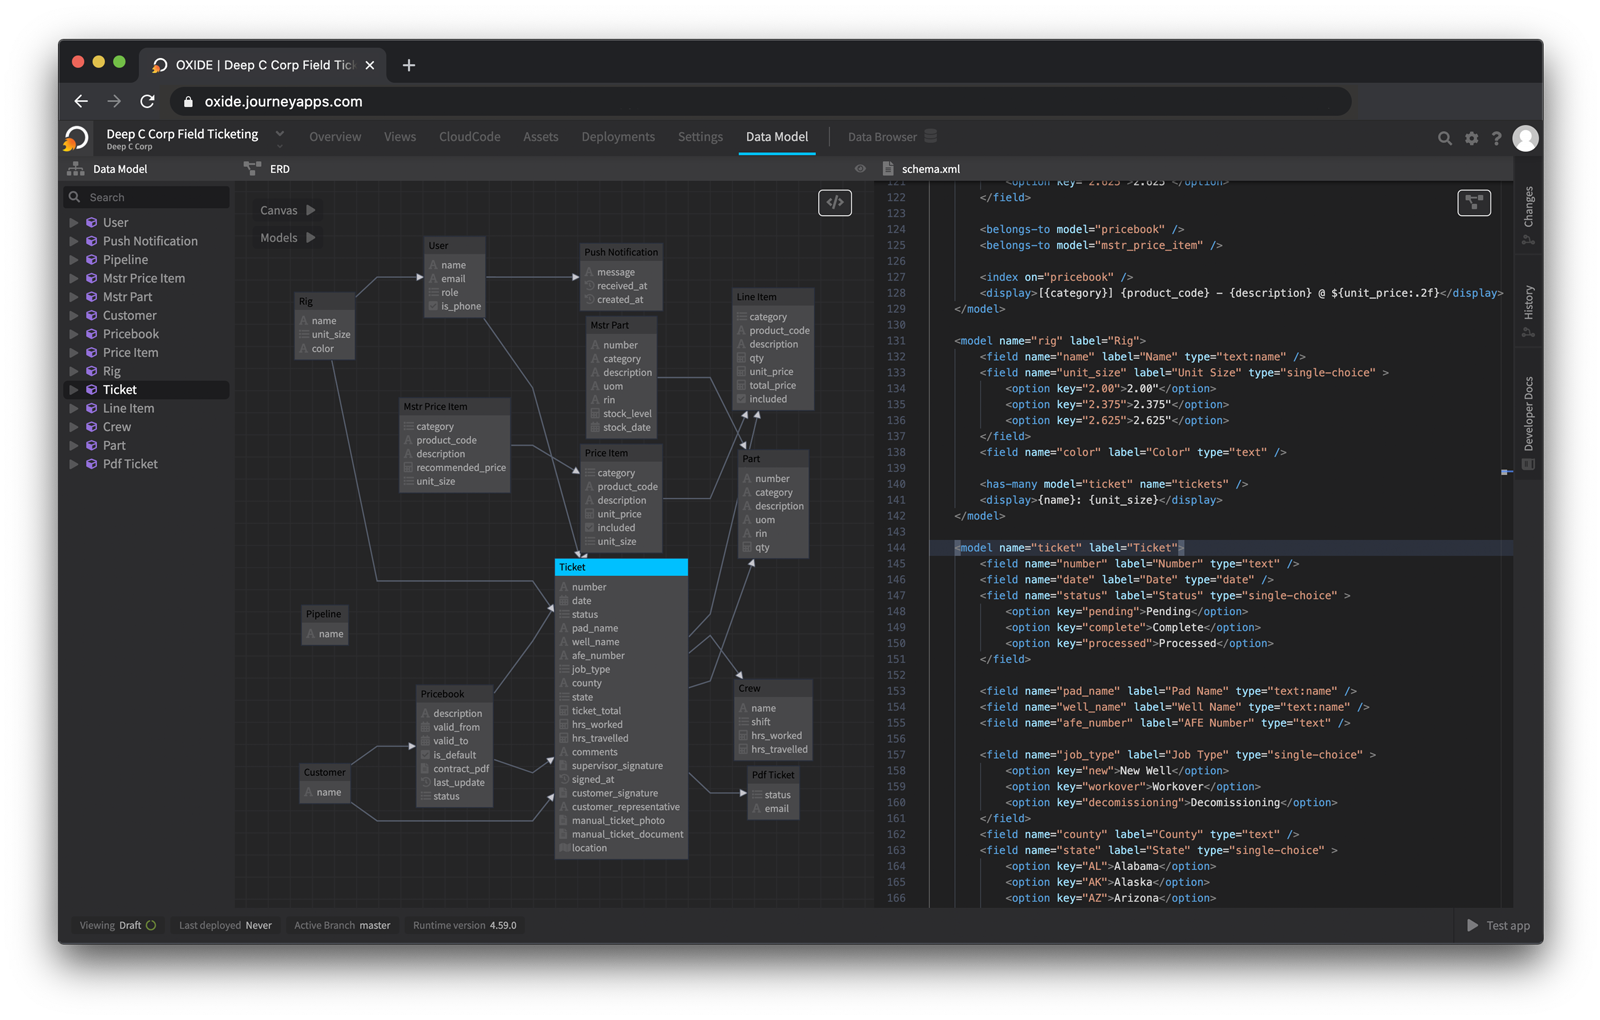Expand the Models section arrow
The image size is (1600, 1020).
click(x=311, y=238)
